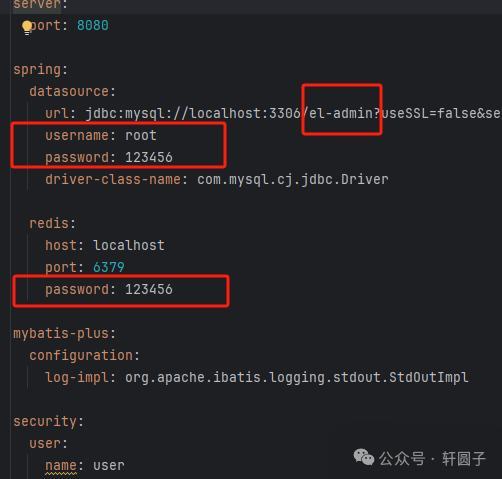Click the com.mysql.cj.jdbc.Driver class name
This screenshot has height=479, width=502.
tap(293, 180)
